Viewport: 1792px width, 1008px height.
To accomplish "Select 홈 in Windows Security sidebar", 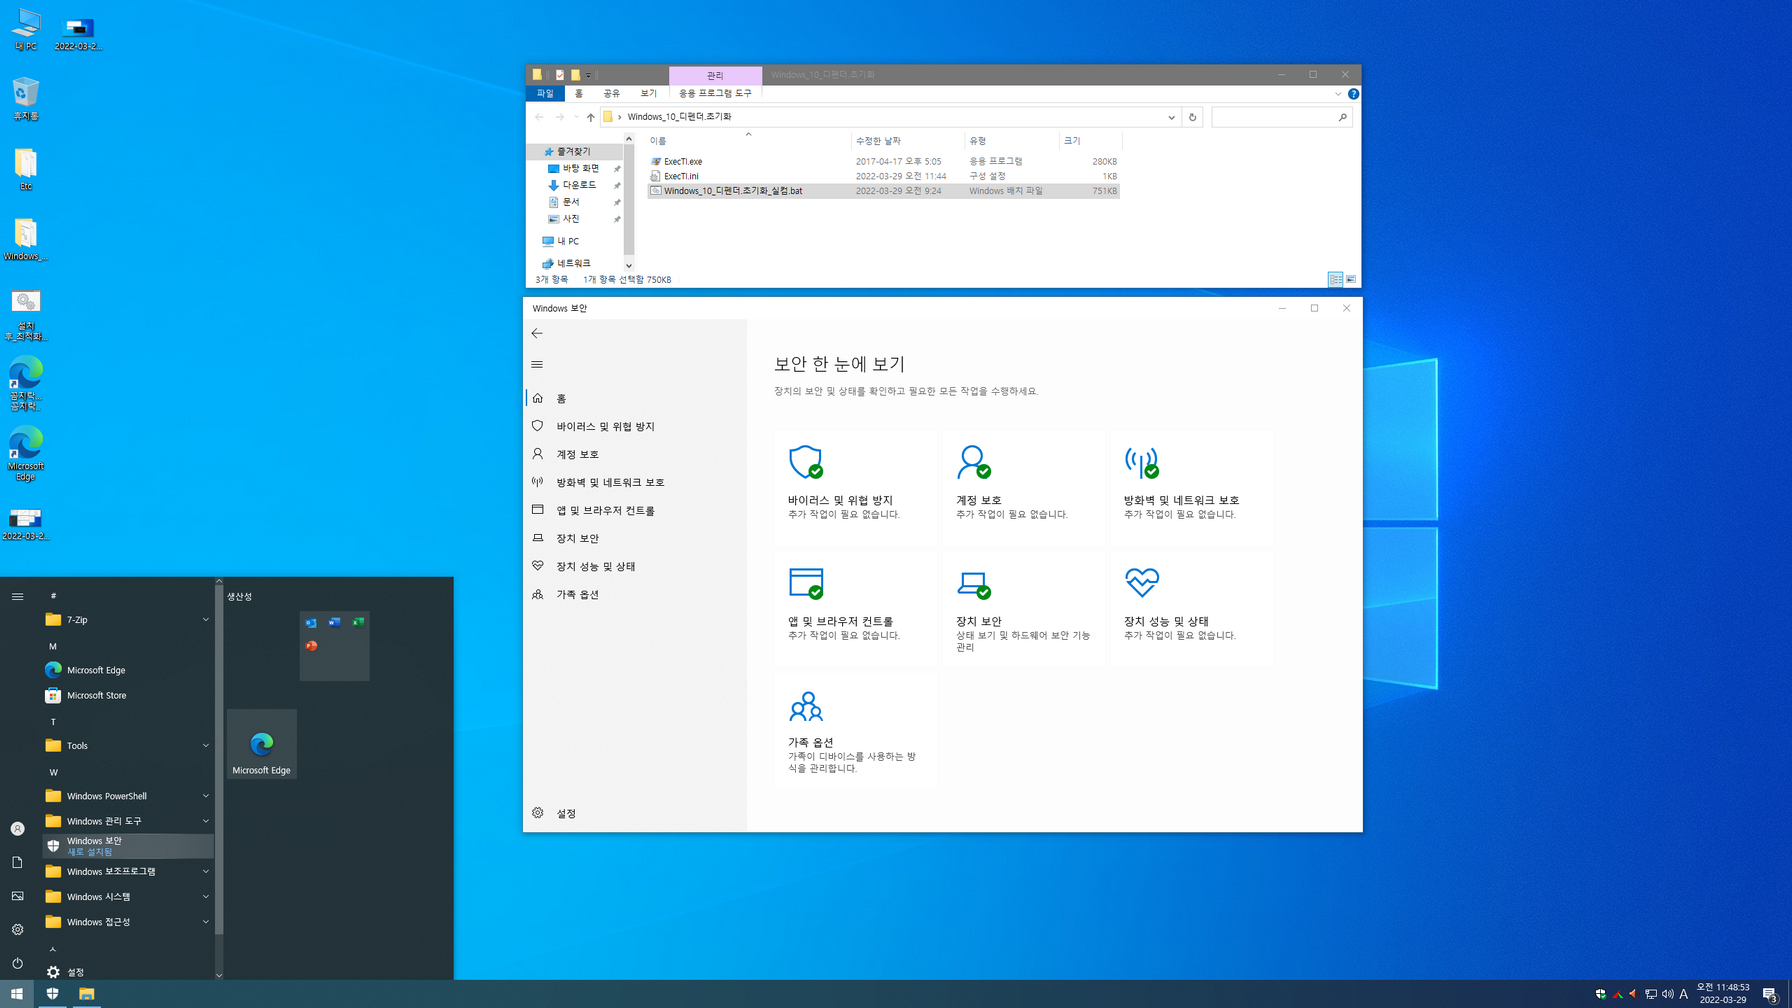I will point(635,398).
